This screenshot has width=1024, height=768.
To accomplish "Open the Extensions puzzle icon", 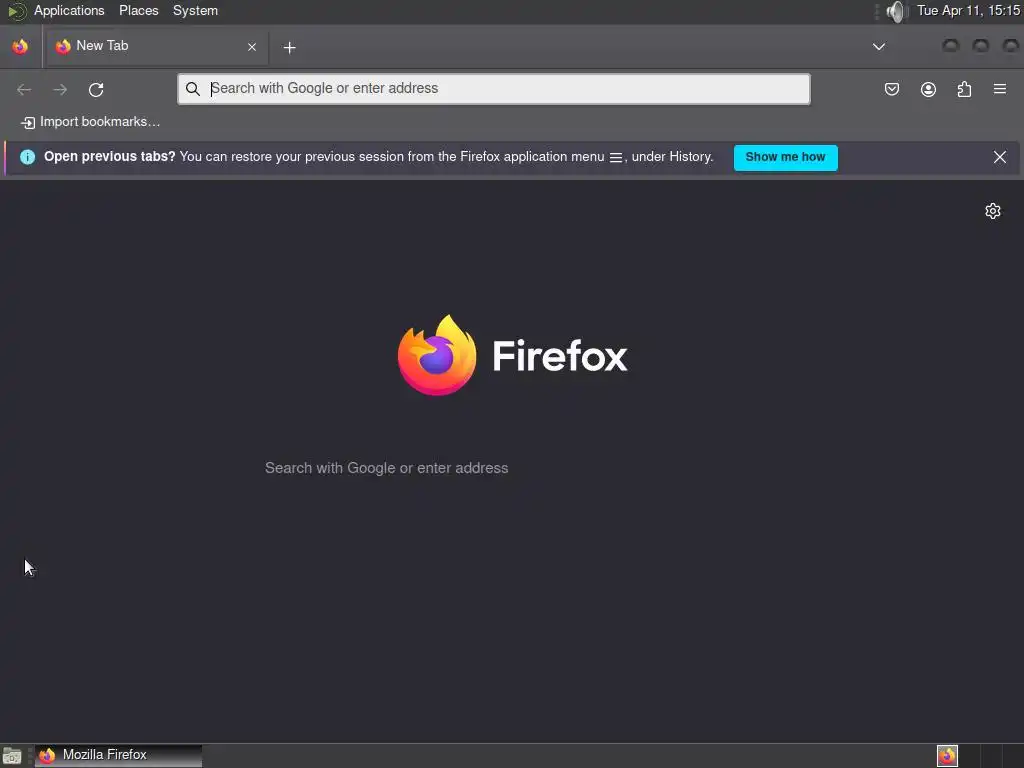I will coord(964,89).
